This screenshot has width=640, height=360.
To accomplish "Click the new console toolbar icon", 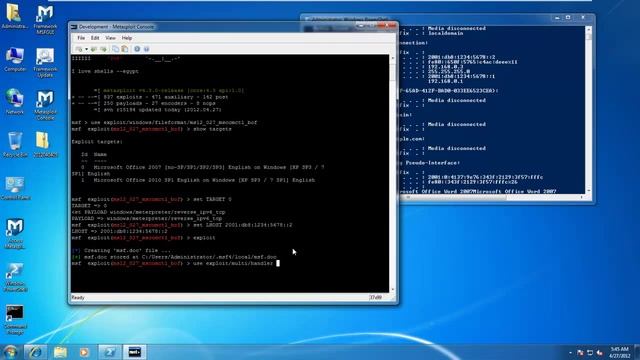I will tap(78, 49).
